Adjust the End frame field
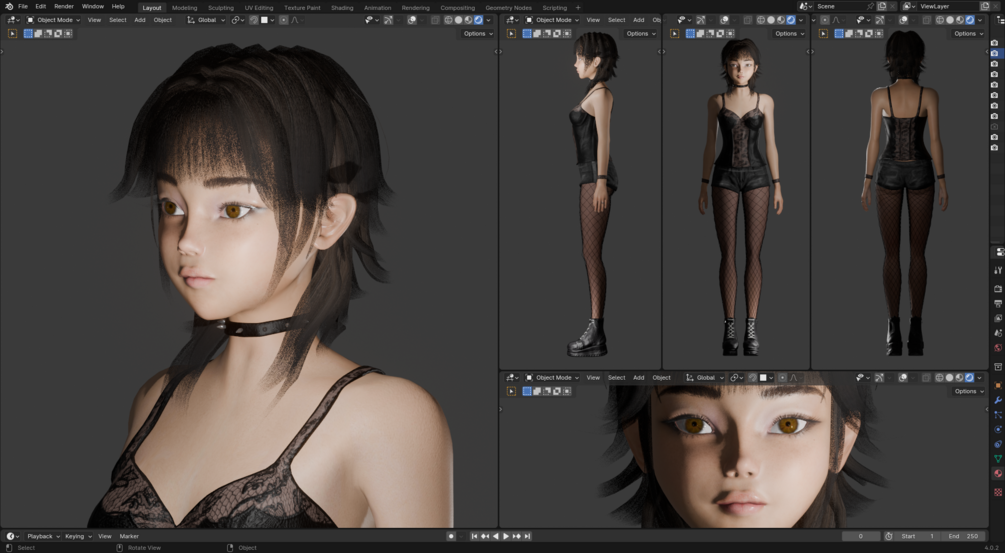 click(x=963, y=536)
